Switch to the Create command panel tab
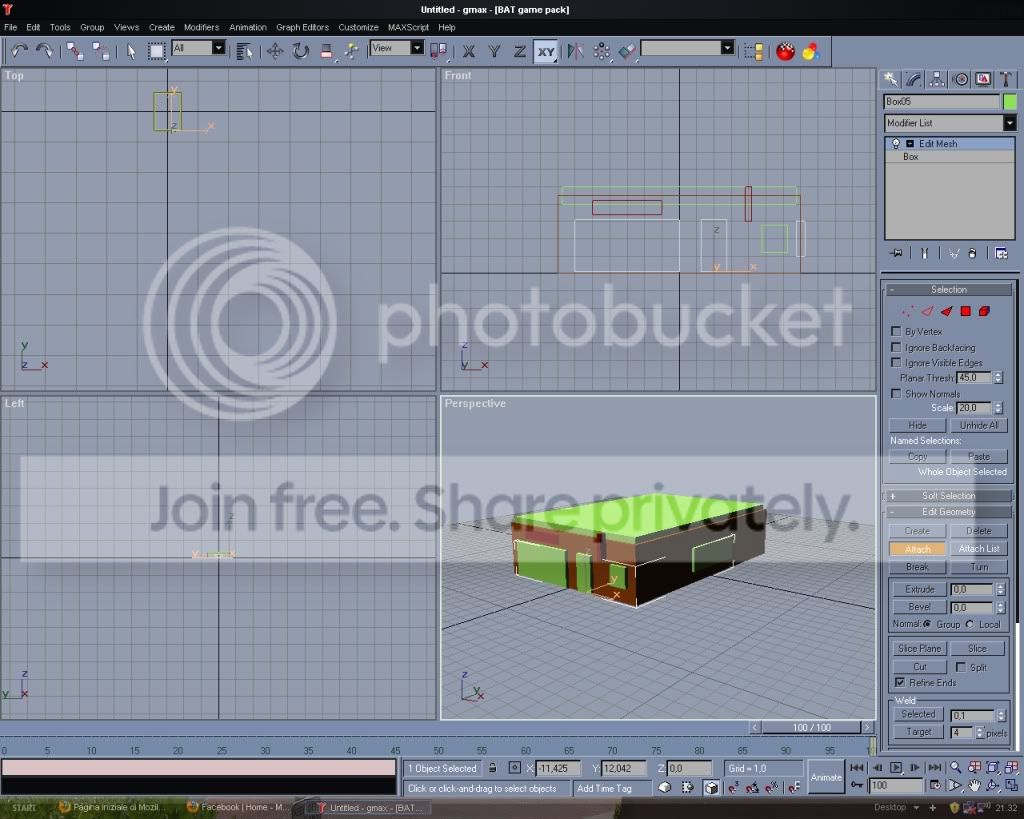The height and width of the screenshot is (819, 1024). 891,79
